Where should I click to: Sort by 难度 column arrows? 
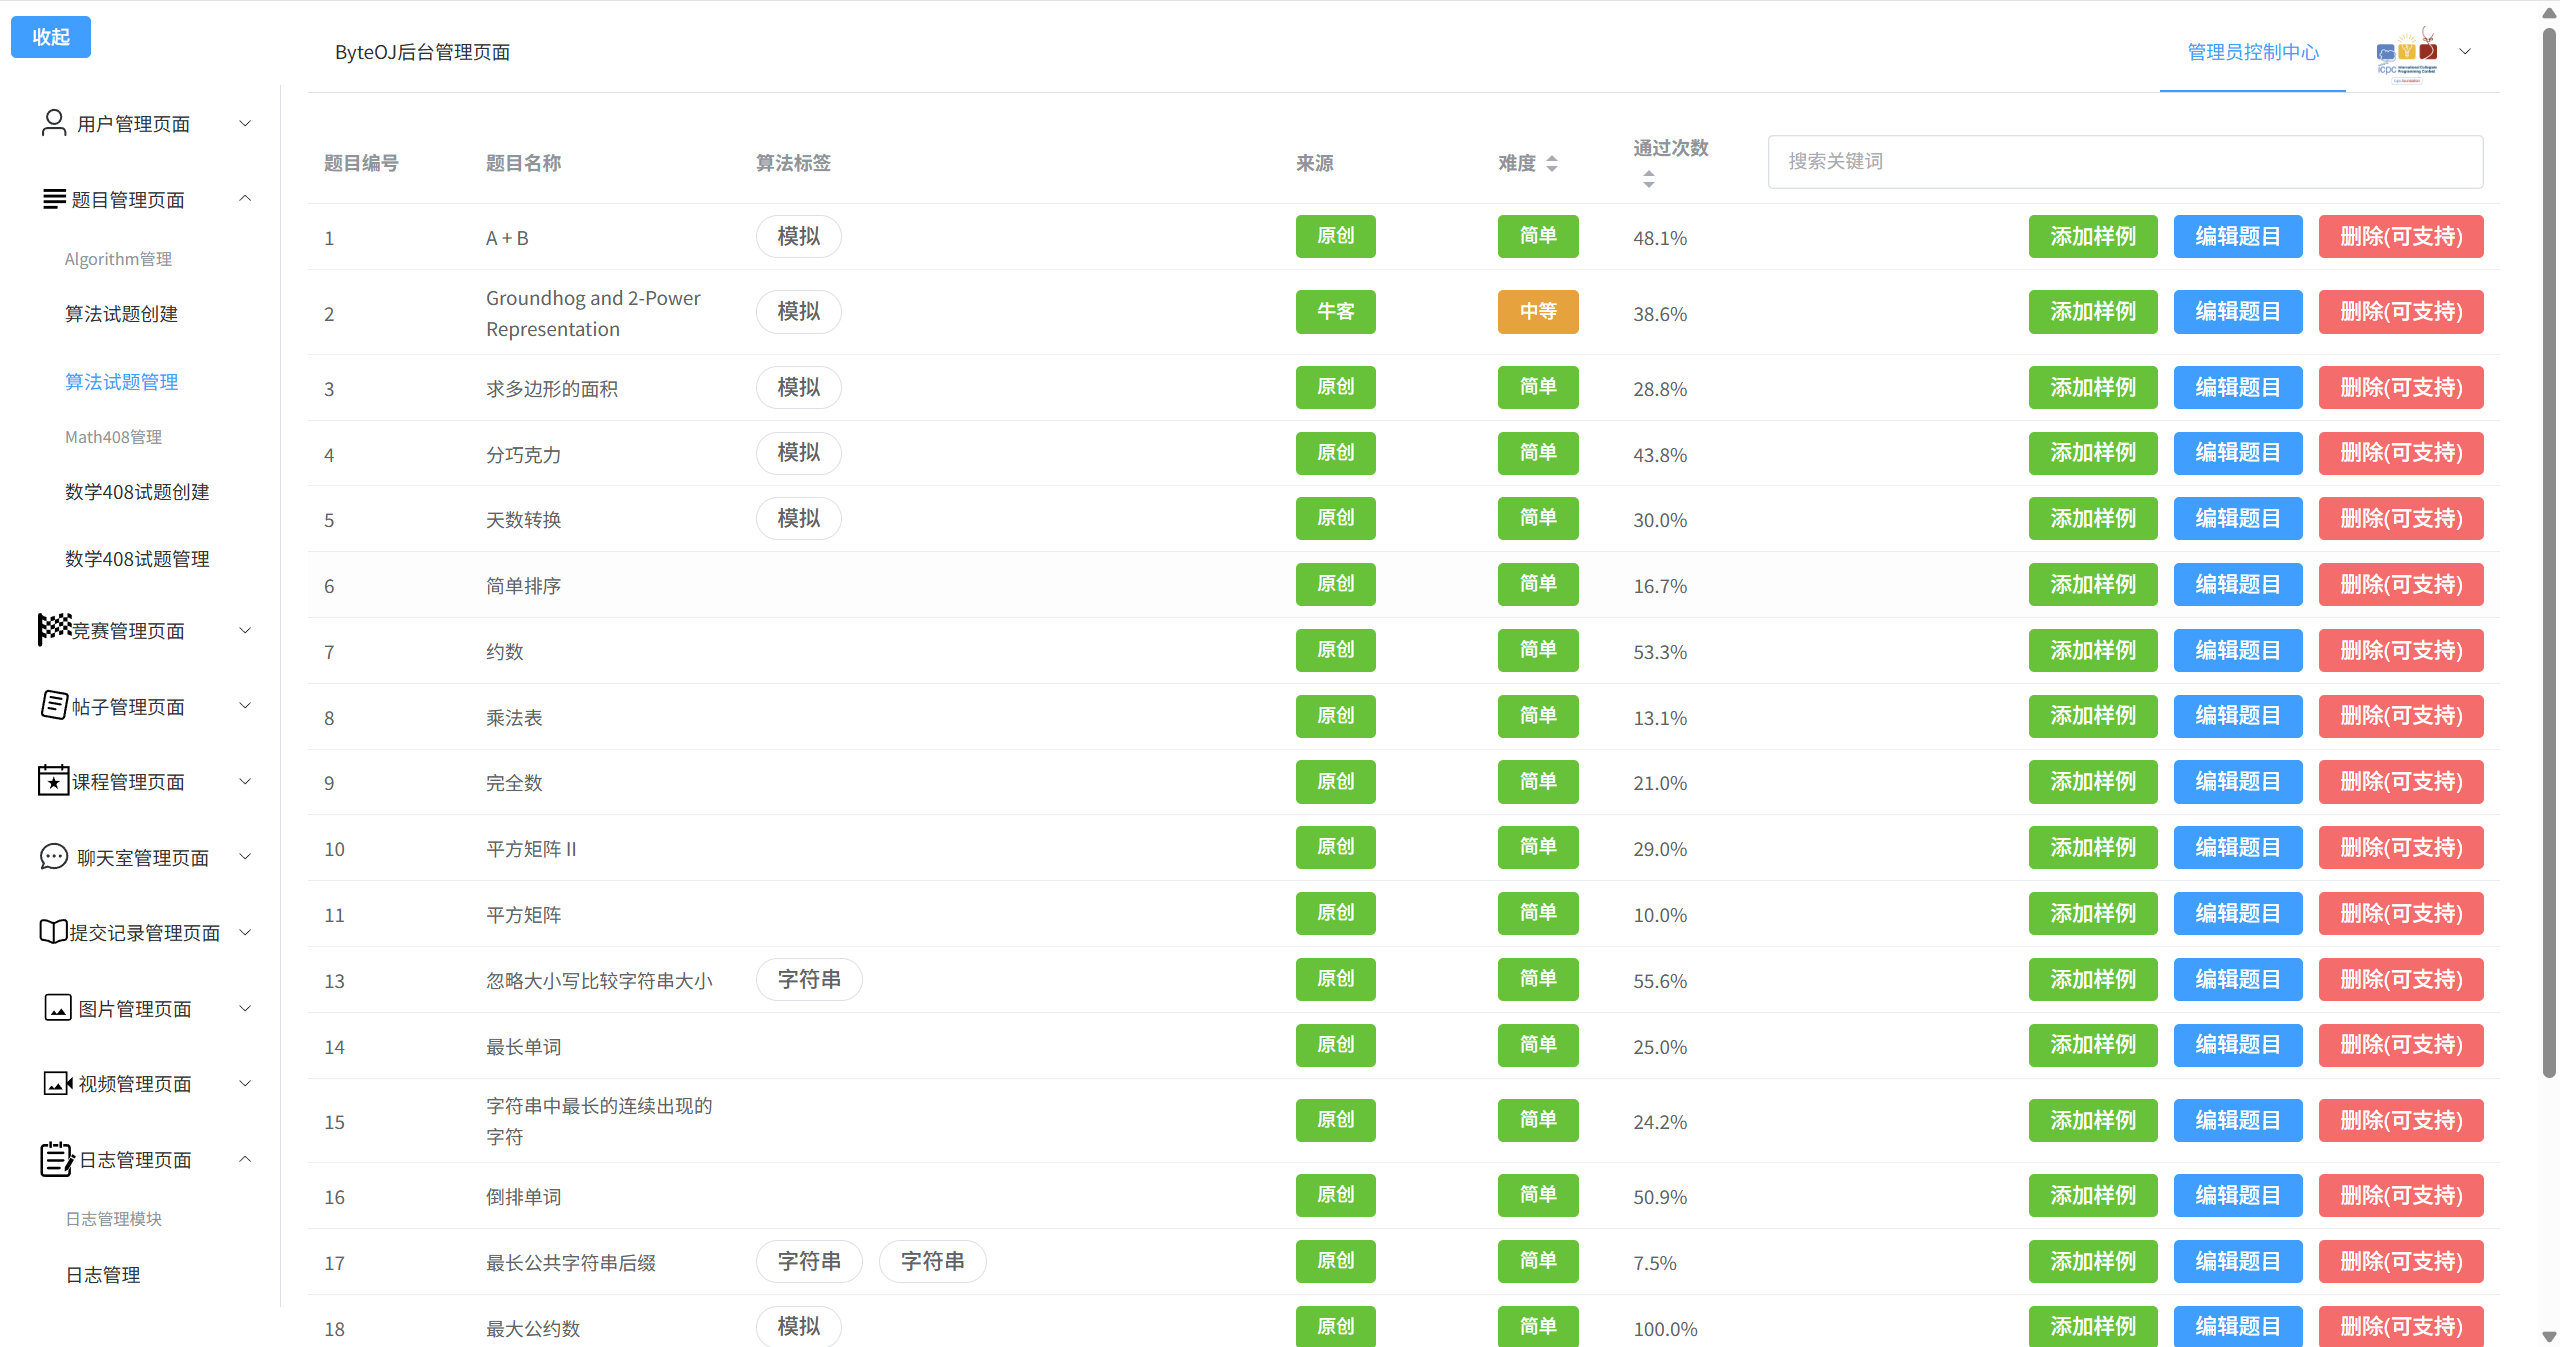(x=1552, y=163)
